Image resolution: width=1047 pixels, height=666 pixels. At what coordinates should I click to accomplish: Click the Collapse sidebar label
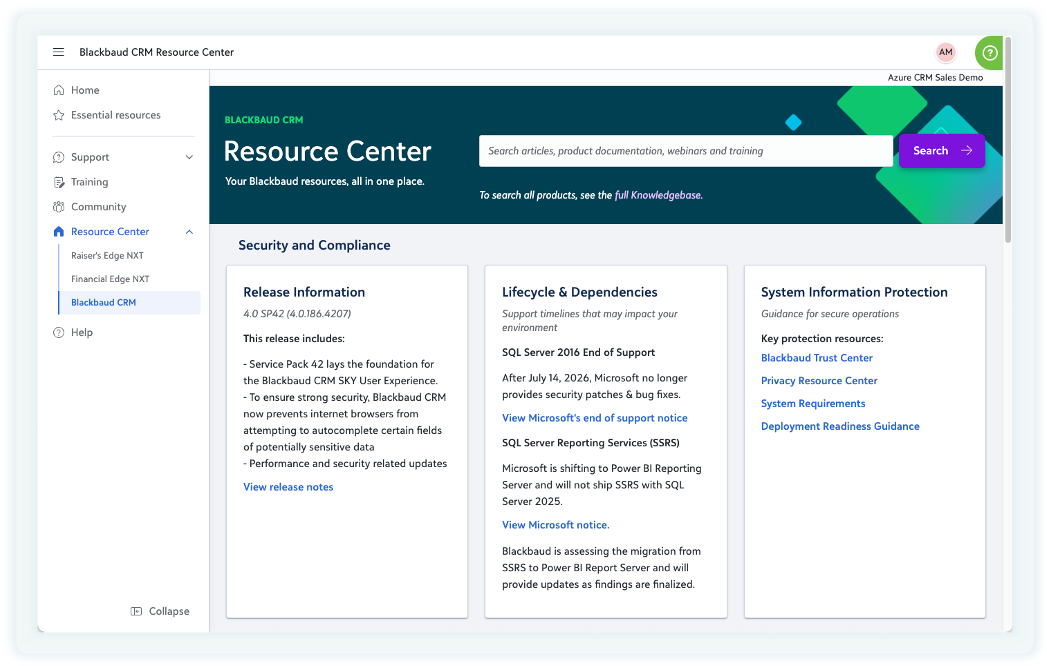(169, 611)
